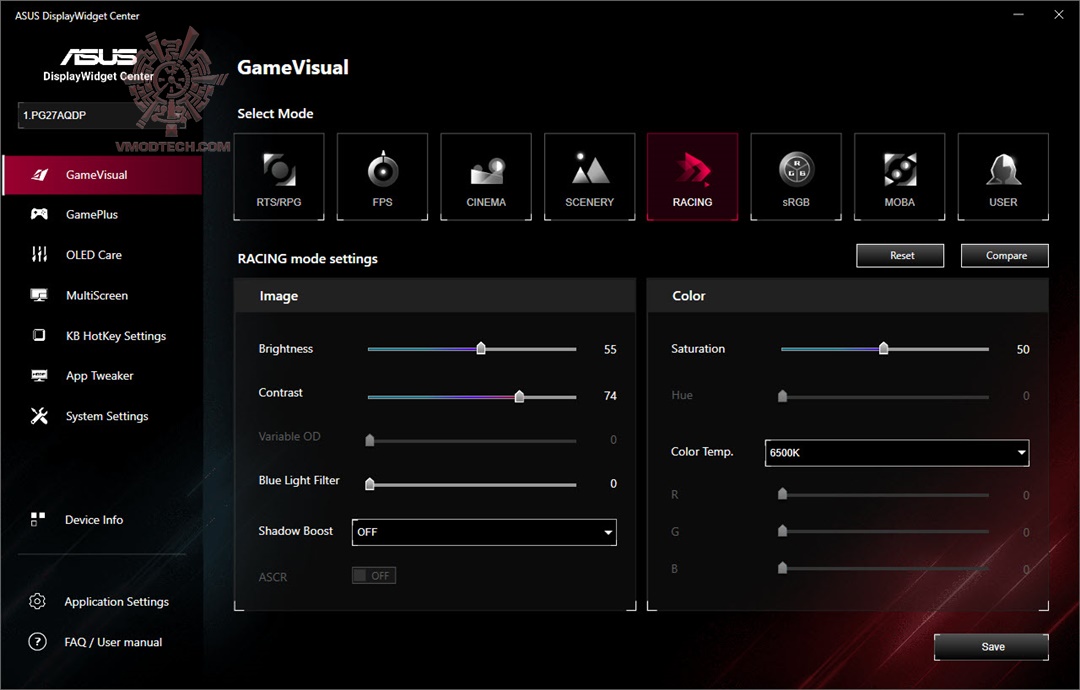
Task: Click the Image panel header
Action: (x=435, y=296)
